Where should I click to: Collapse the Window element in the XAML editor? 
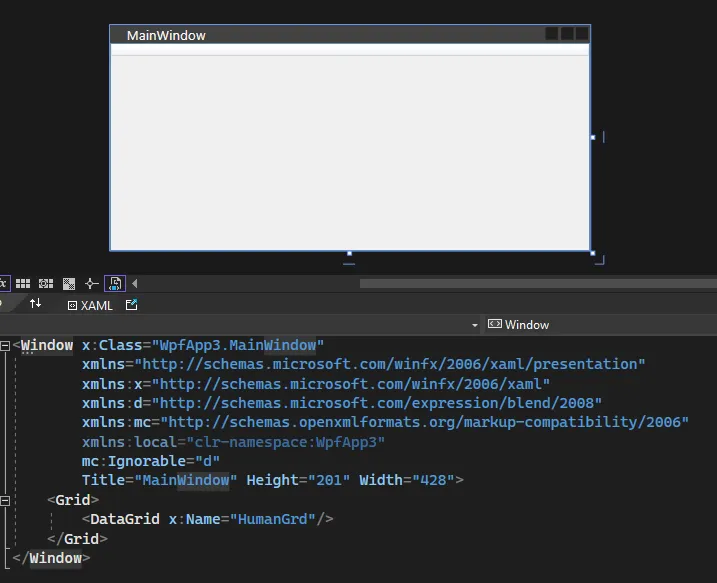point(5,346)
